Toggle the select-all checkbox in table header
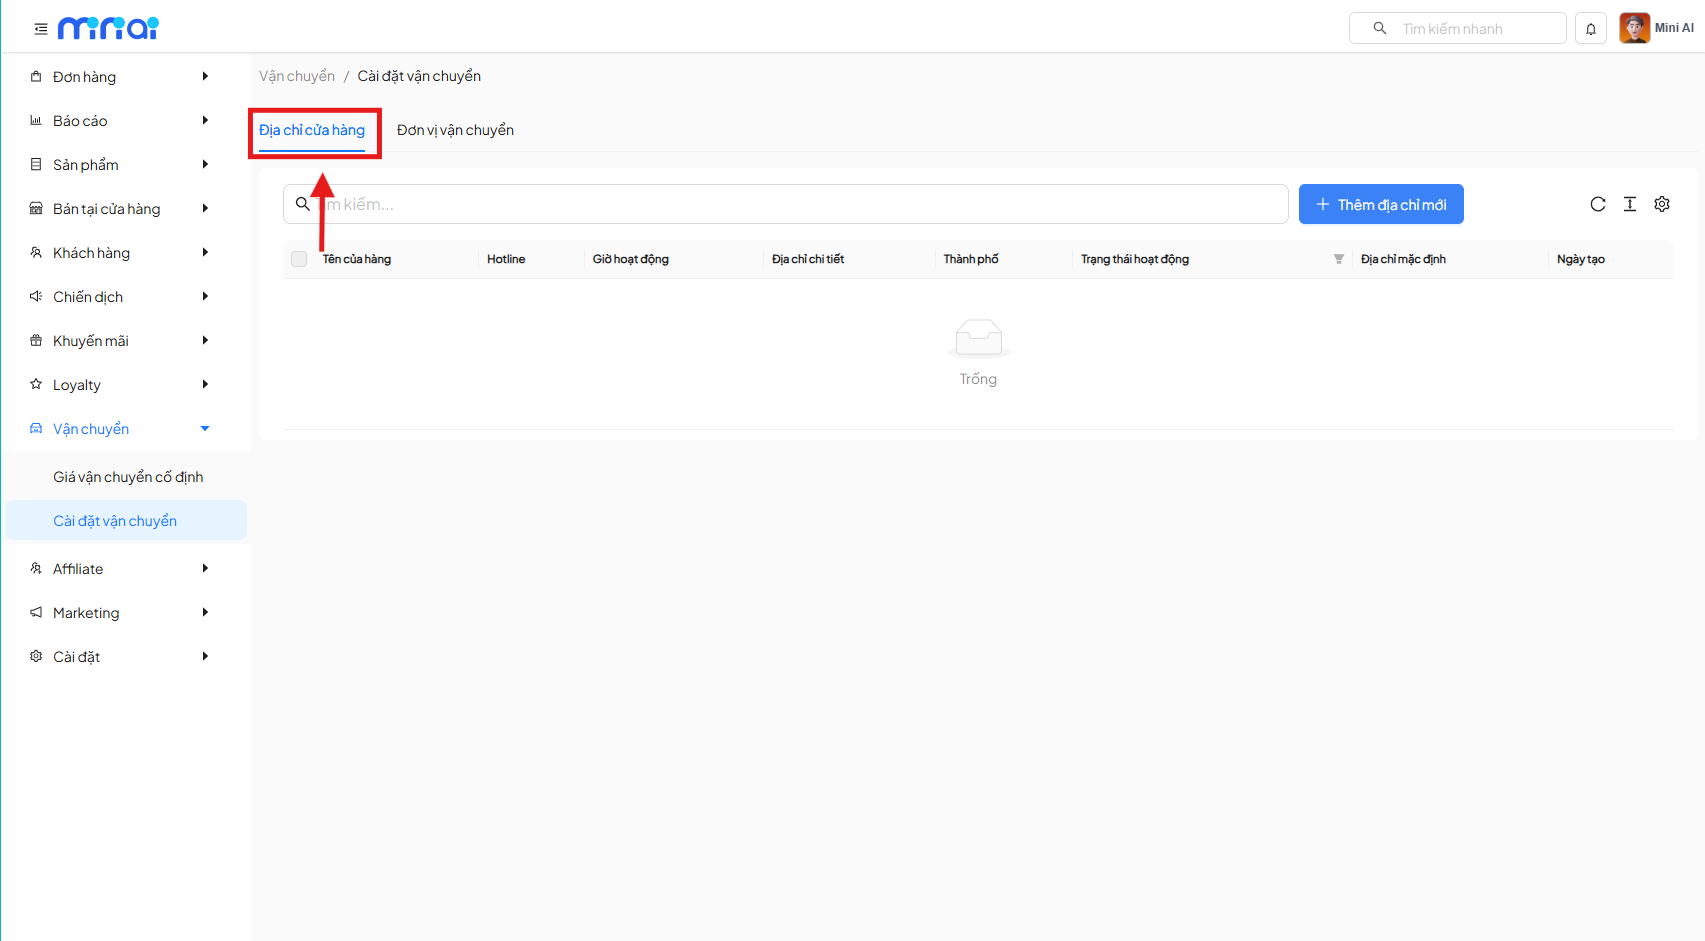 (299, 259)
